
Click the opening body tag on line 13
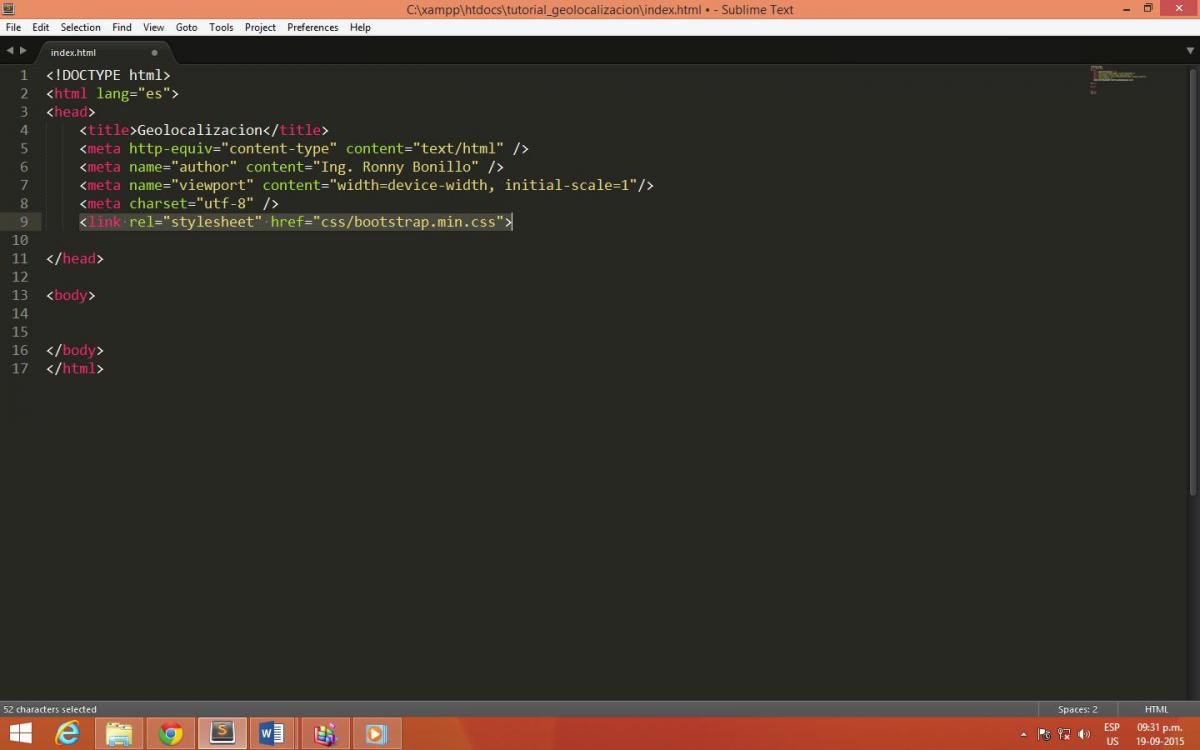(x=71, y=295)
